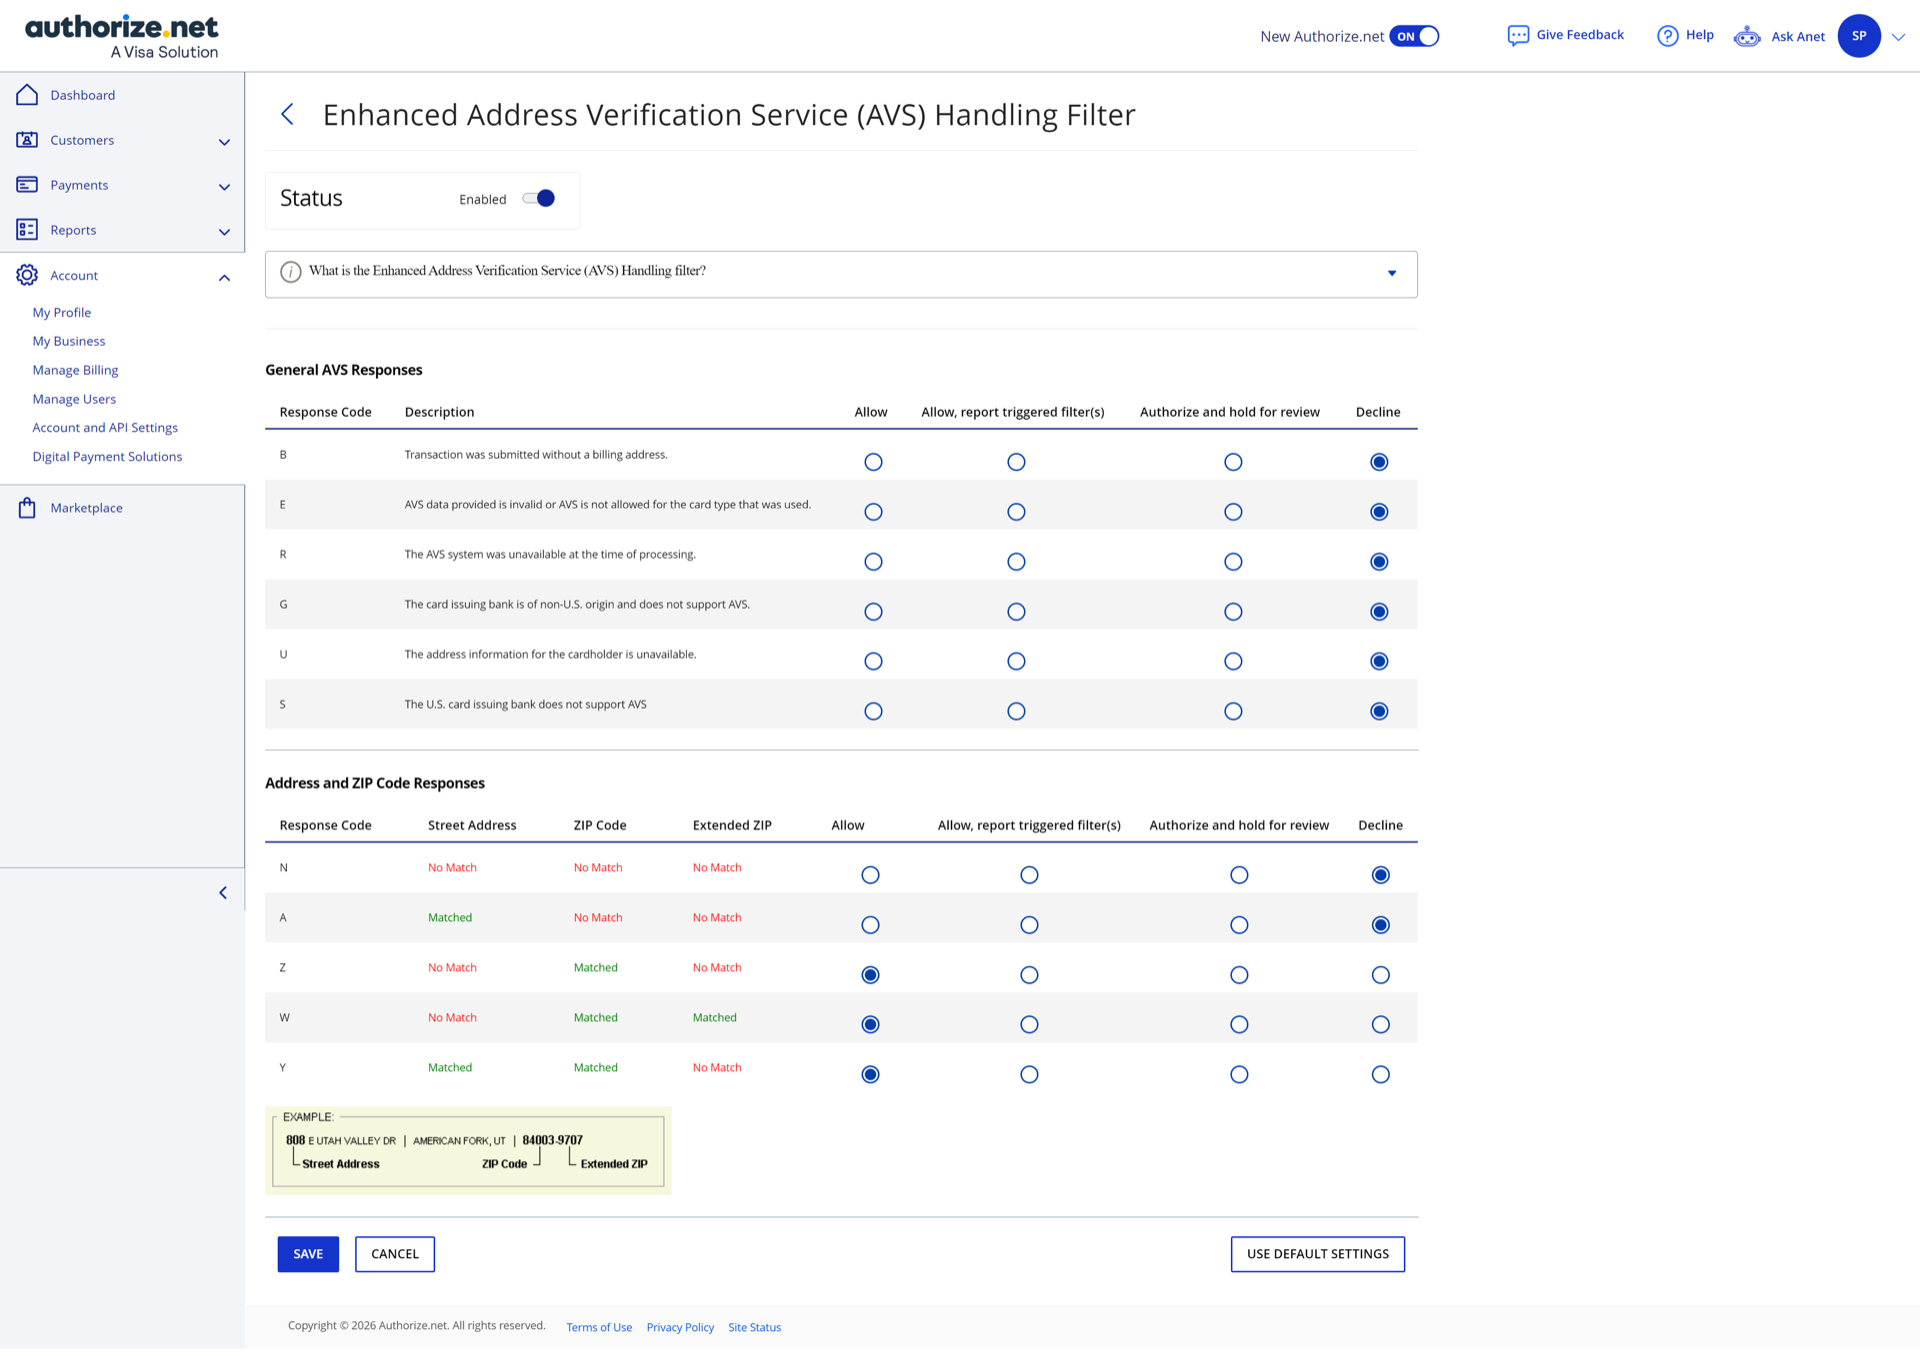This screenshot has height=1356, width=1920.
Task: Expand the Reports menu chevron
Action: tap(224, 232)
